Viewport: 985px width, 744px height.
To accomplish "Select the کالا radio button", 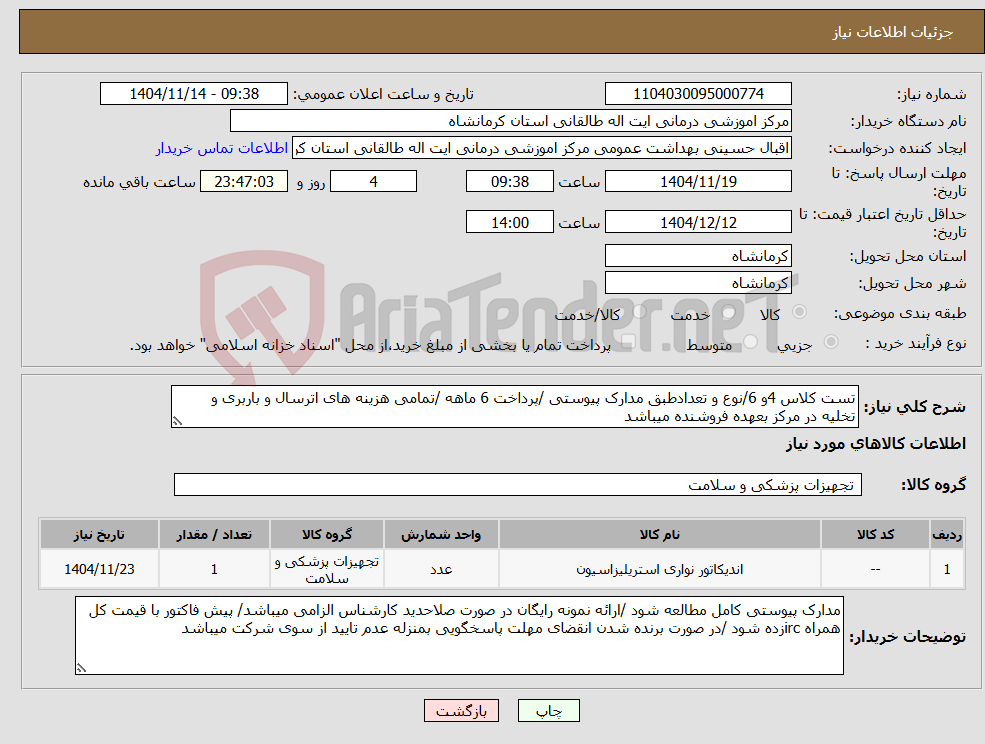I will [800, 312].
